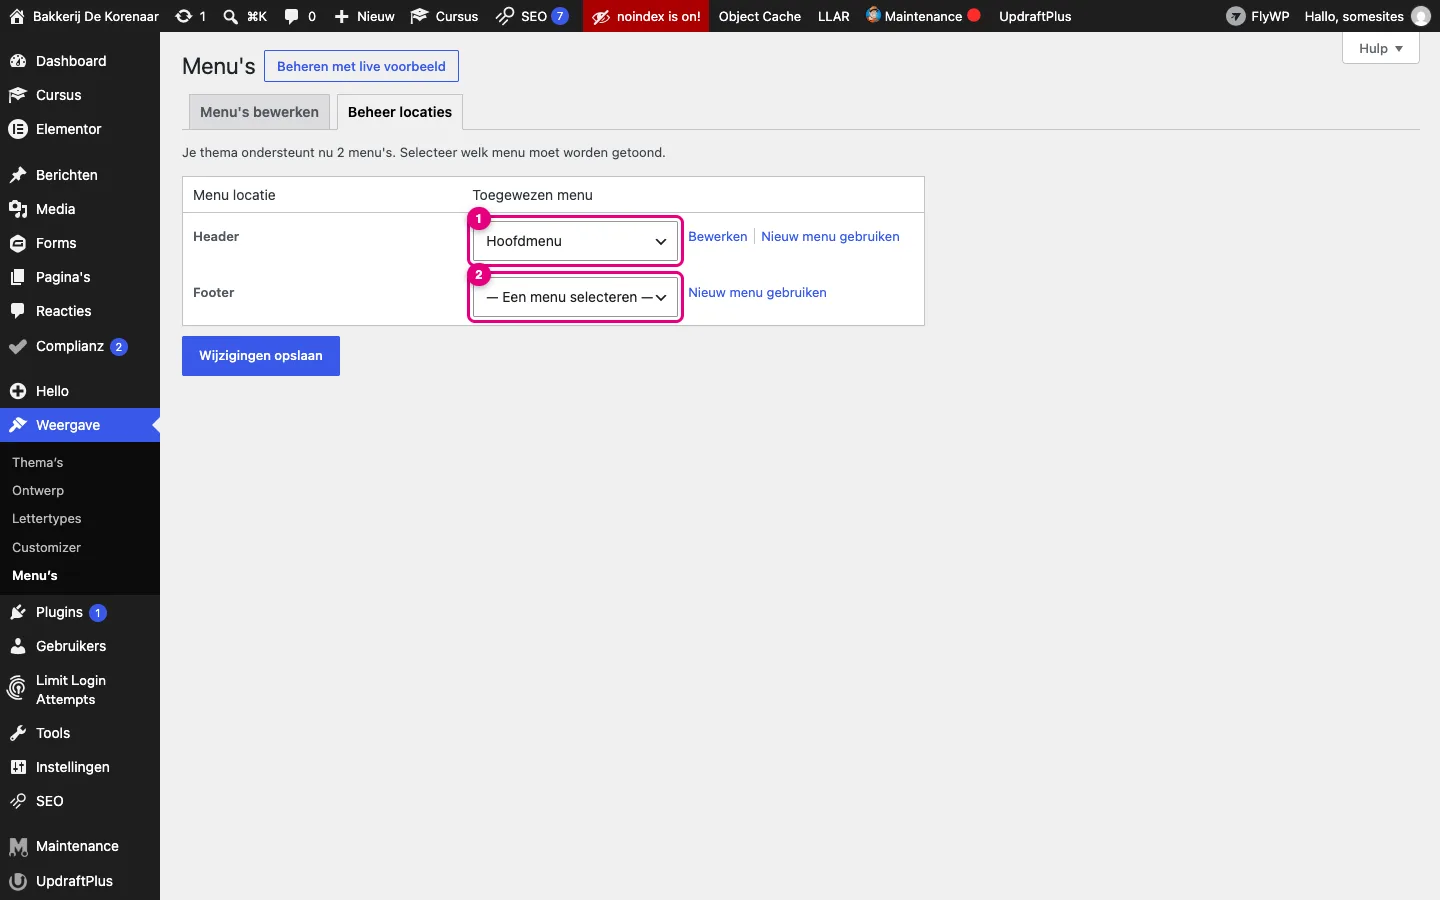Click the 'Header' menu location label

tap(216, 237)
